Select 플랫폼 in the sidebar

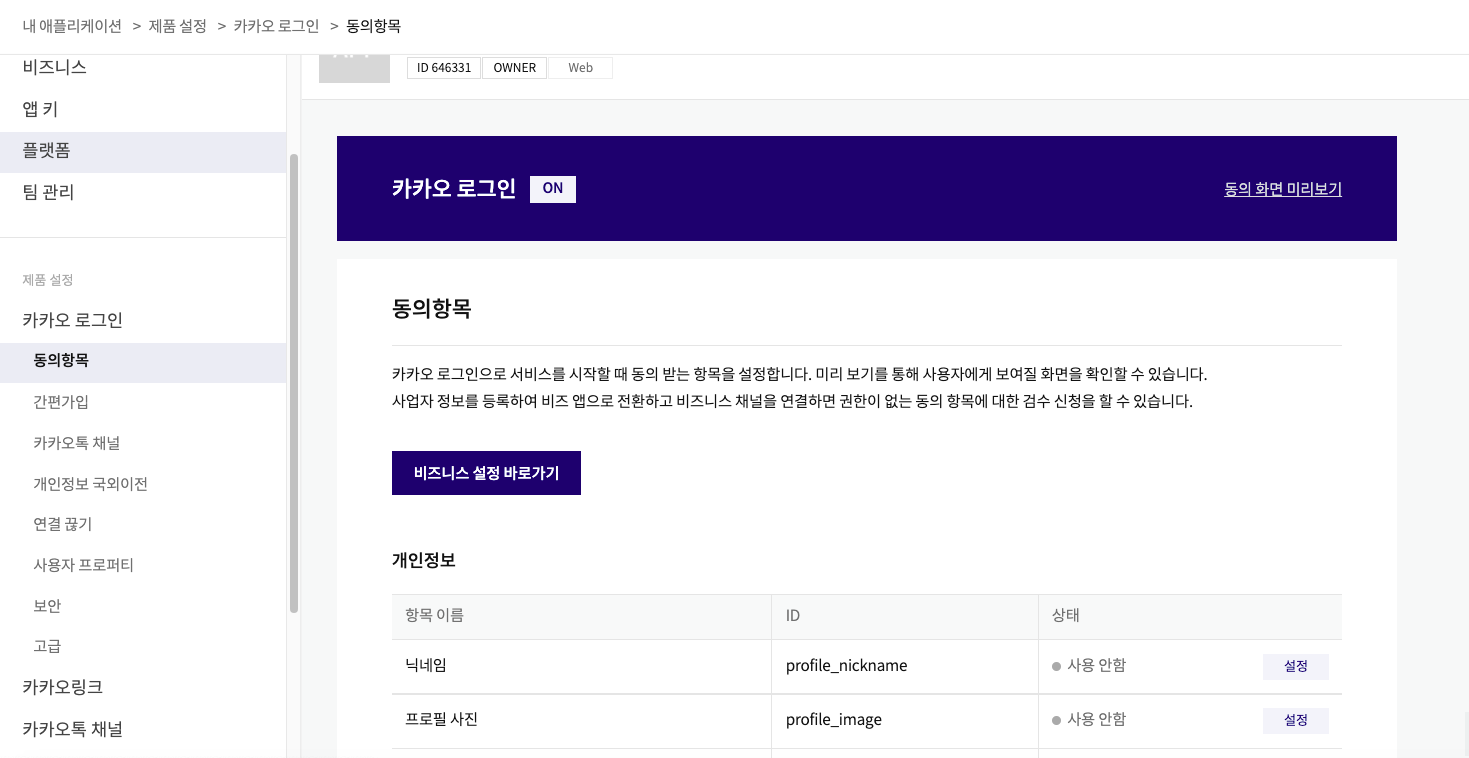(143, 151)
